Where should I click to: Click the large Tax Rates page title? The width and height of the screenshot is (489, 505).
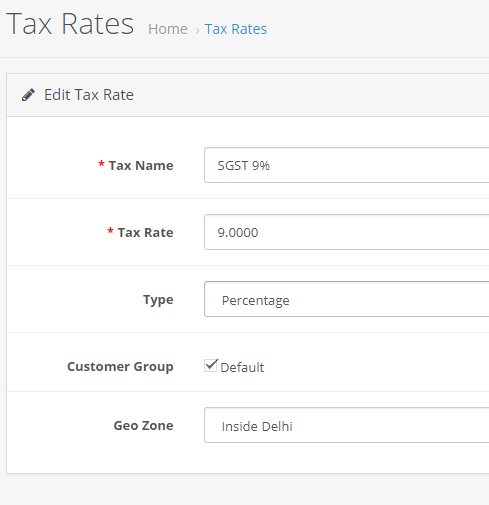(70, 24)
